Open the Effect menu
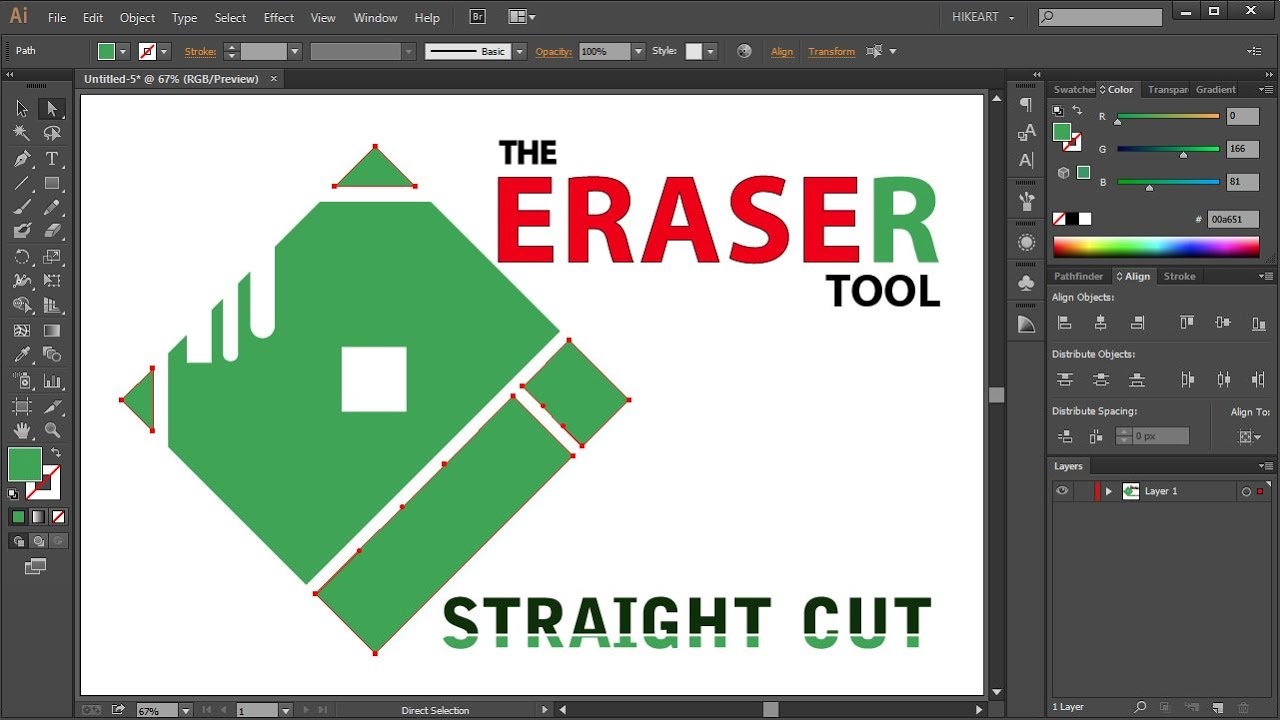 279,18
